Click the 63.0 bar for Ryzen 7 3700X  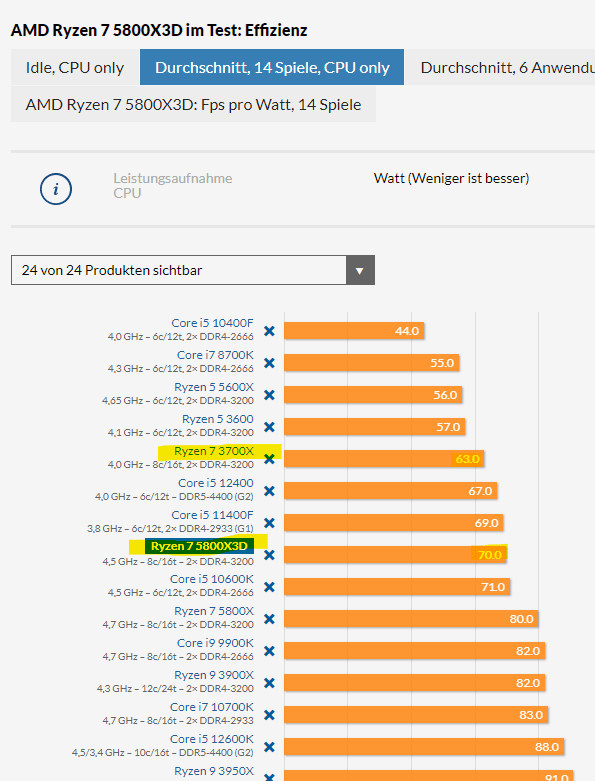[384, 459]
